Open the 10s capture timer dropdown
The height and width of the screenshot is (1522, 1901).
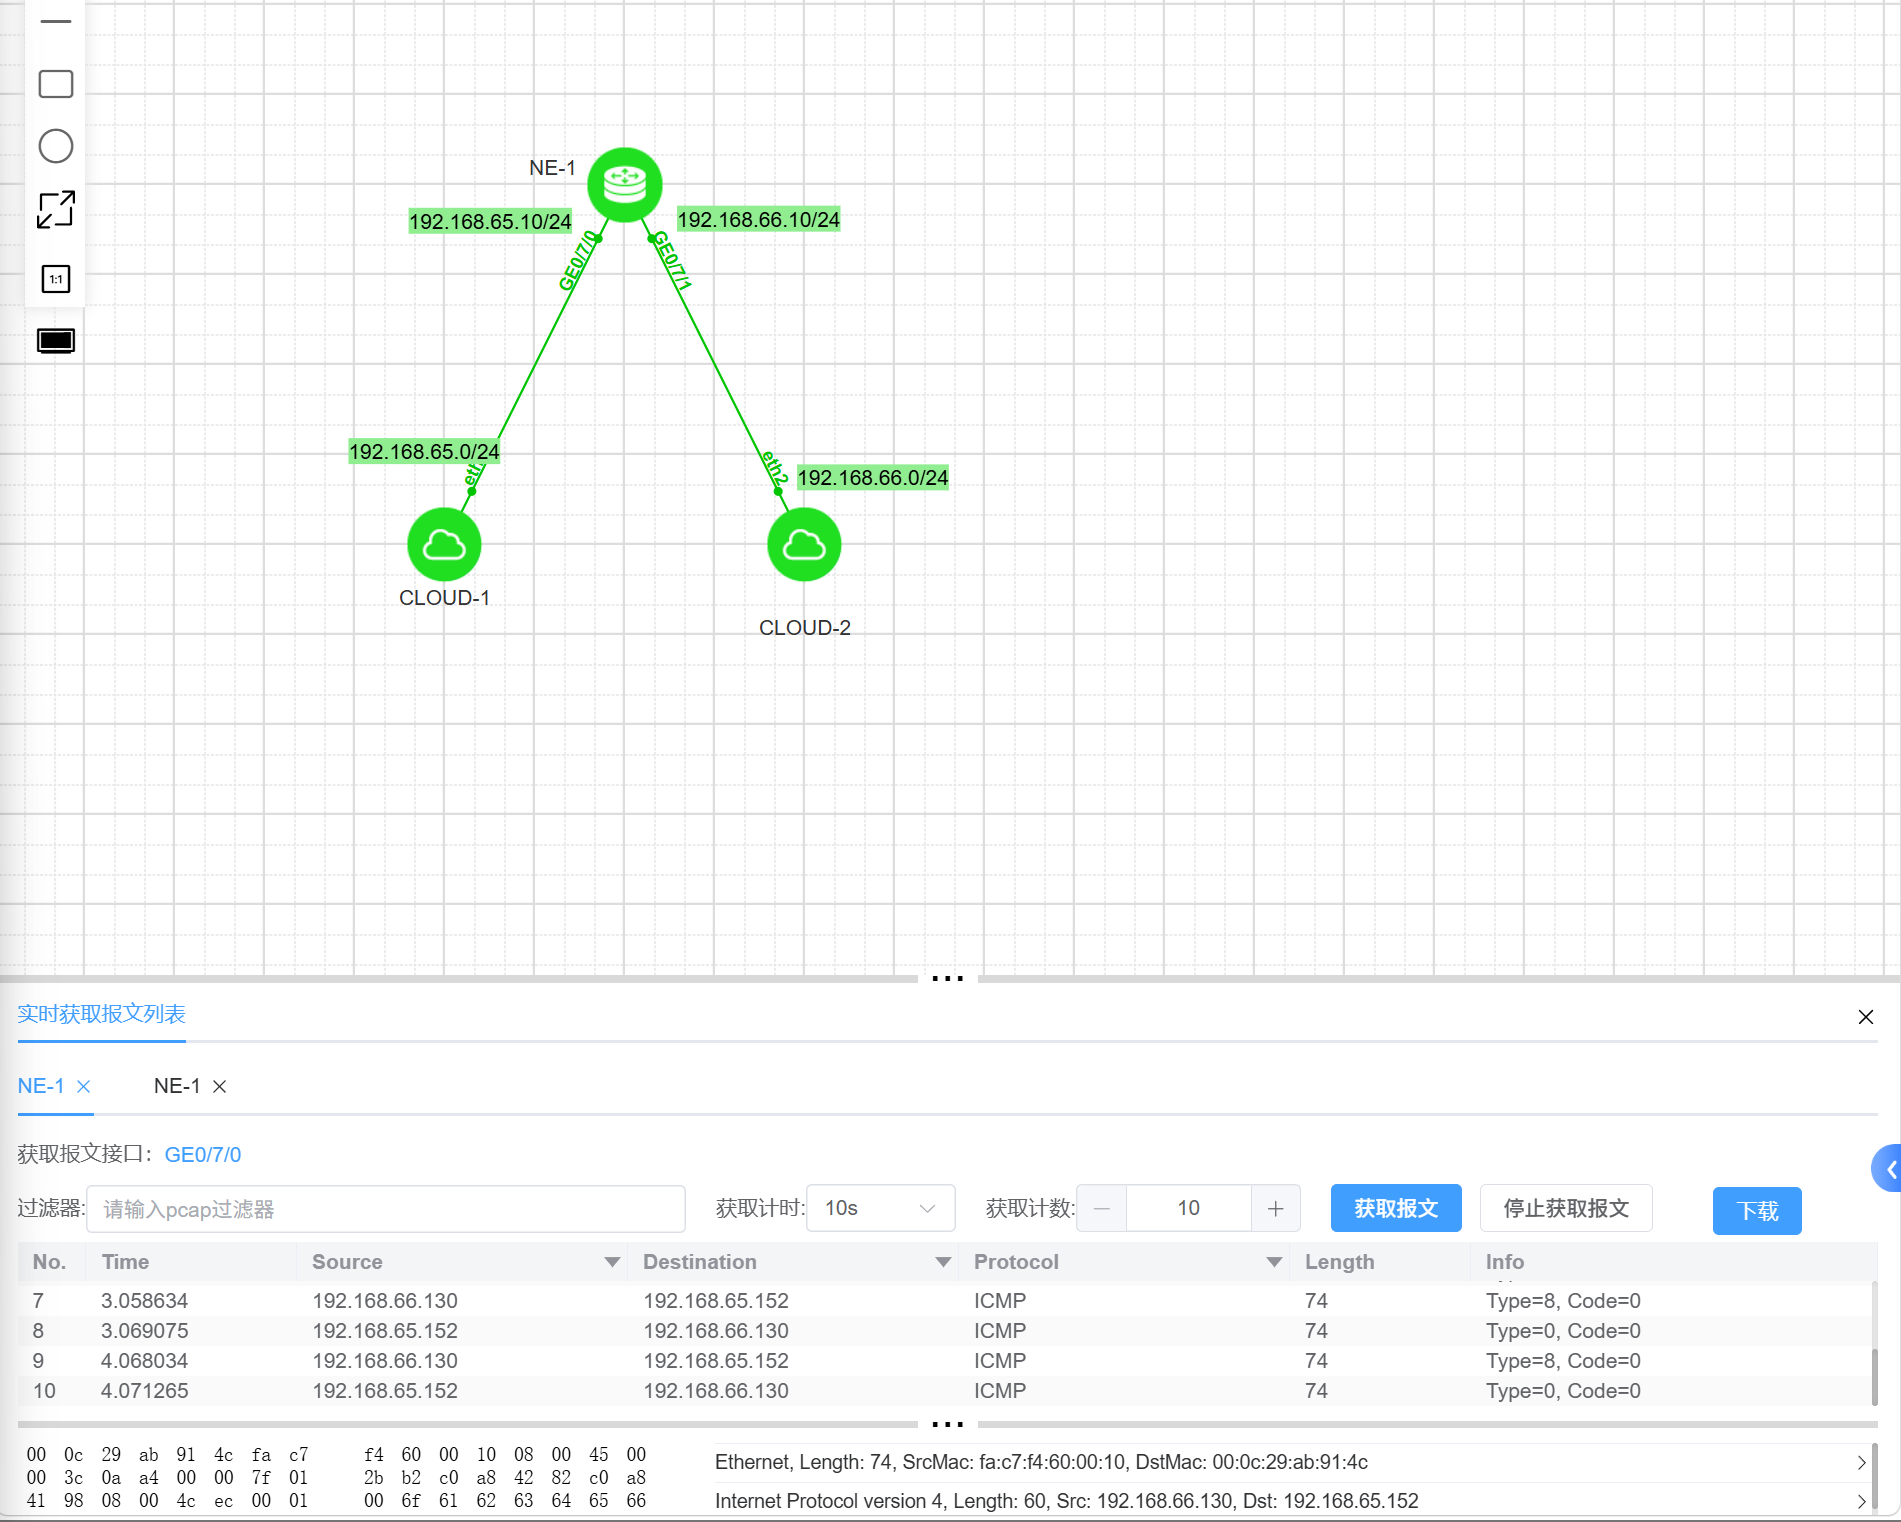pos(880,1208)
